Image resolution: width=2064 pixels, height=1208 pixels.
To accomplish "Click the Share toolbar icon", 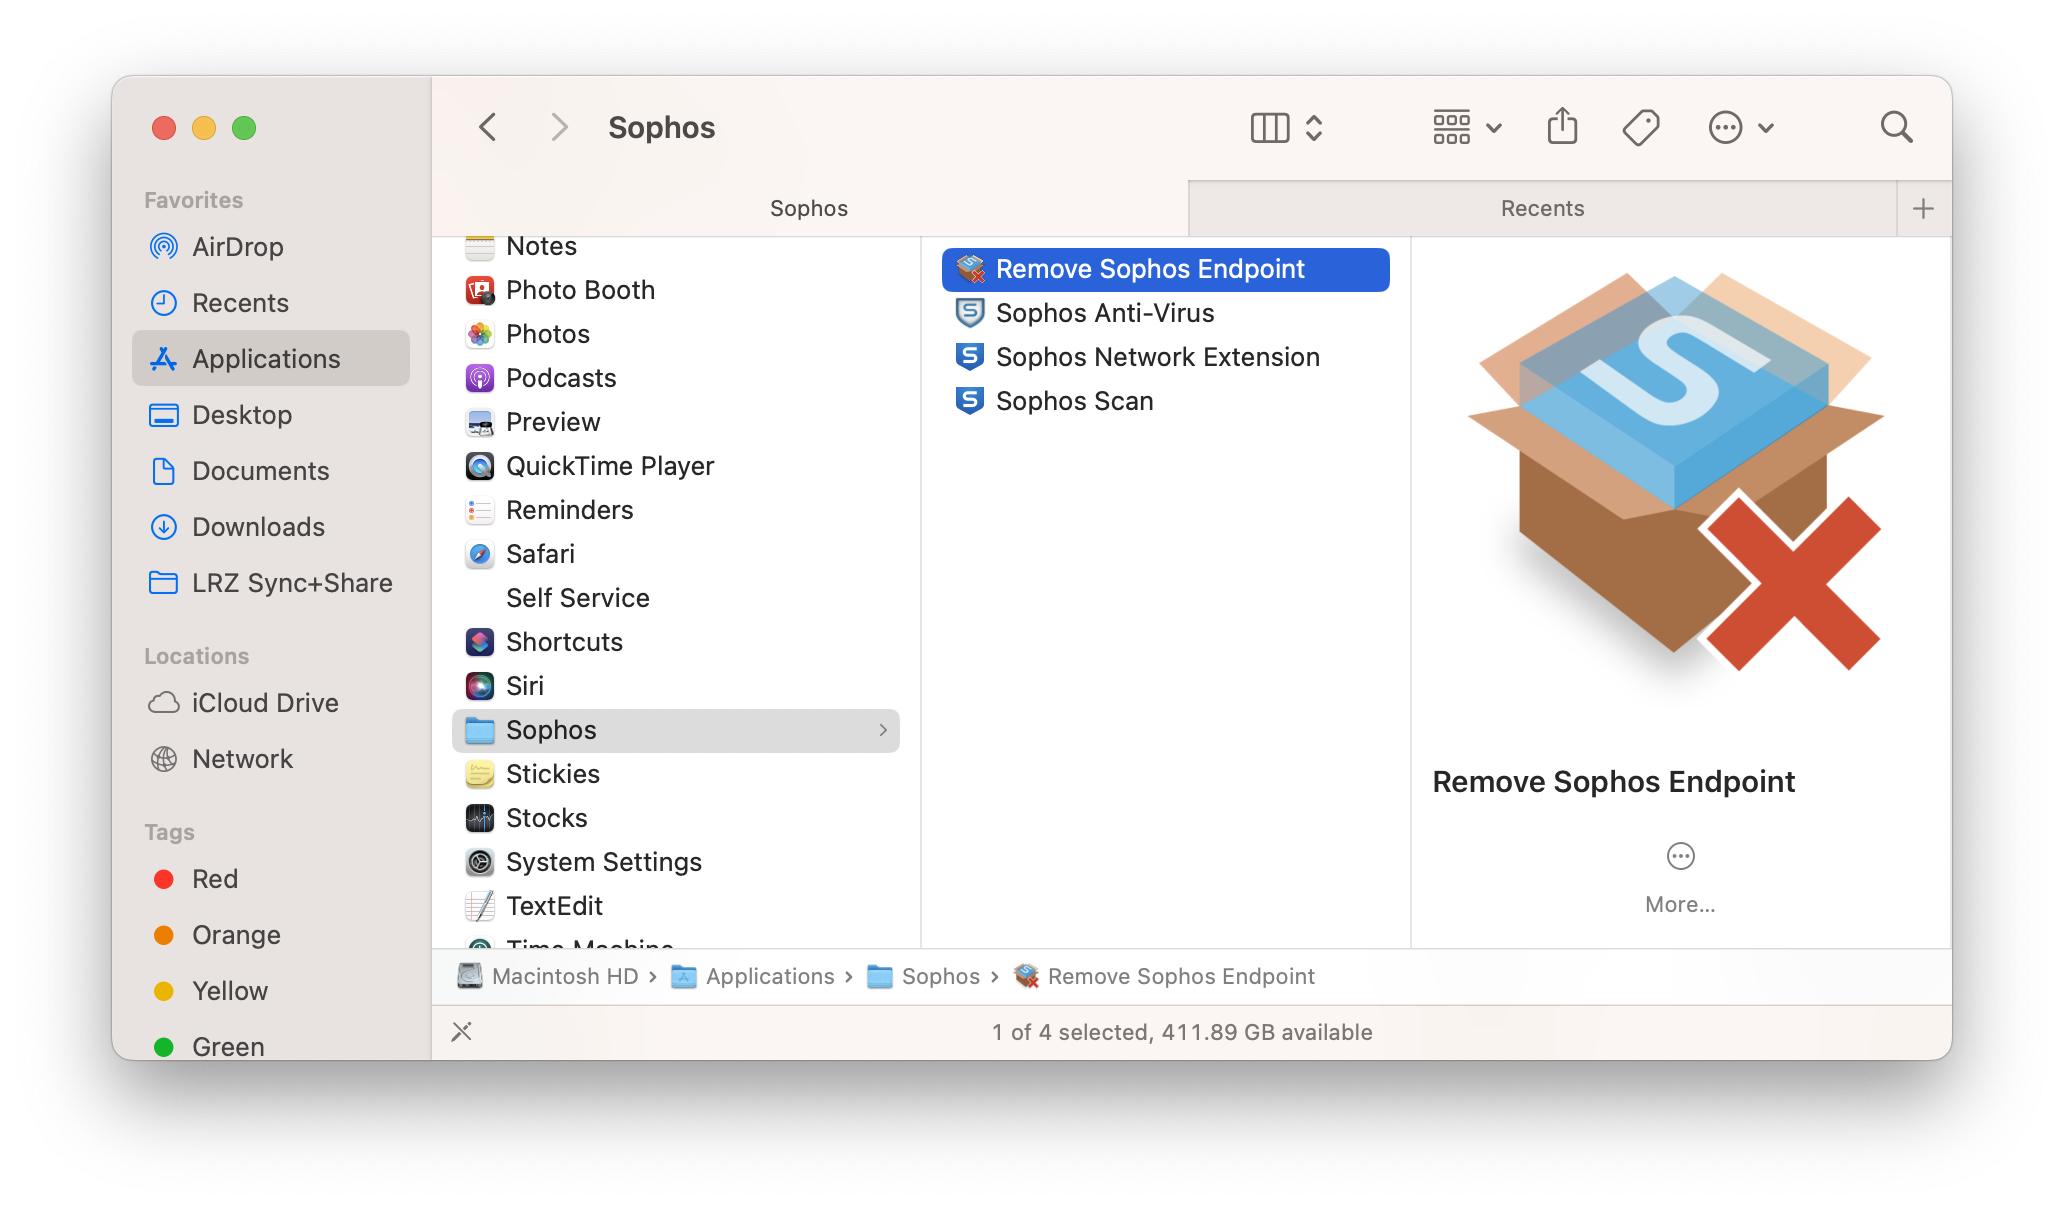I will 1562,127.
